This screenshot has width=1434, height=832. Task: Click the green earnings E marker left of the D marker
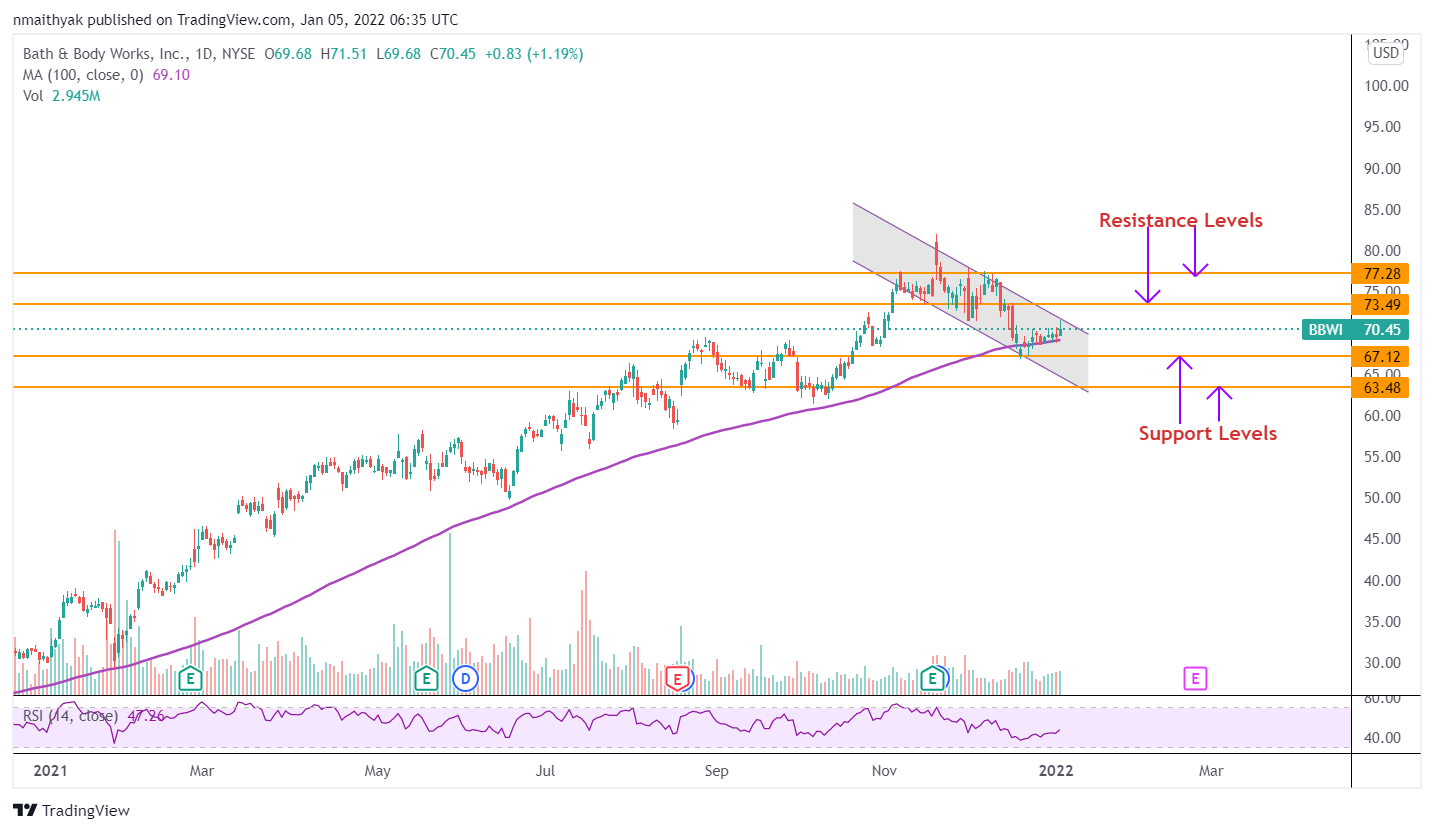click(x=427, y=679)
